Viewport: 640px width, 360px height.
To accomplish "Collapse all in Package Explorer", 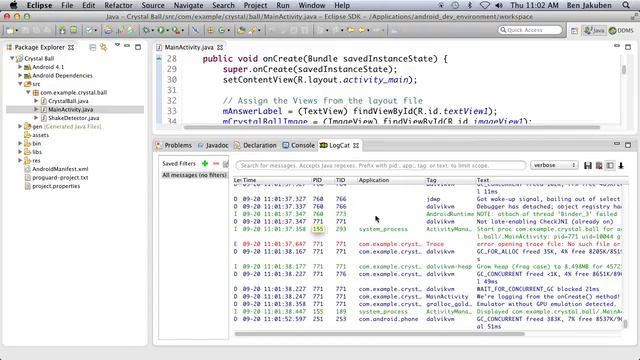I will (x=93, y=48).
